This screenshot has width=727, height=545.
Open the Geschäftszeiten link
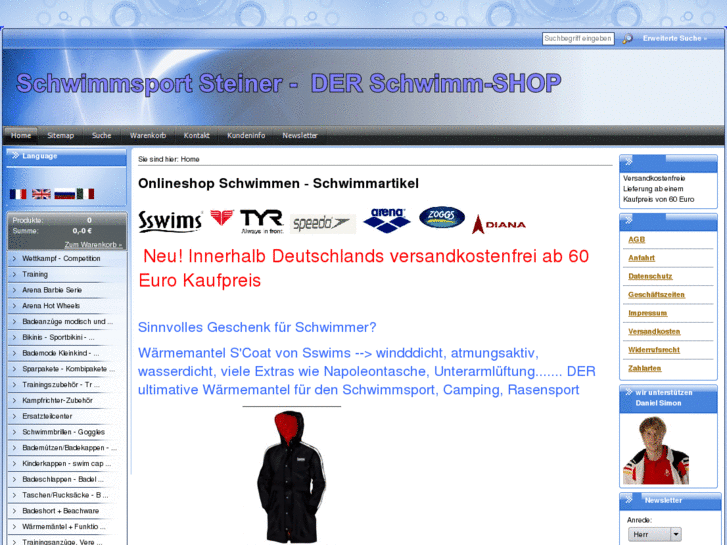coord(656,295)
